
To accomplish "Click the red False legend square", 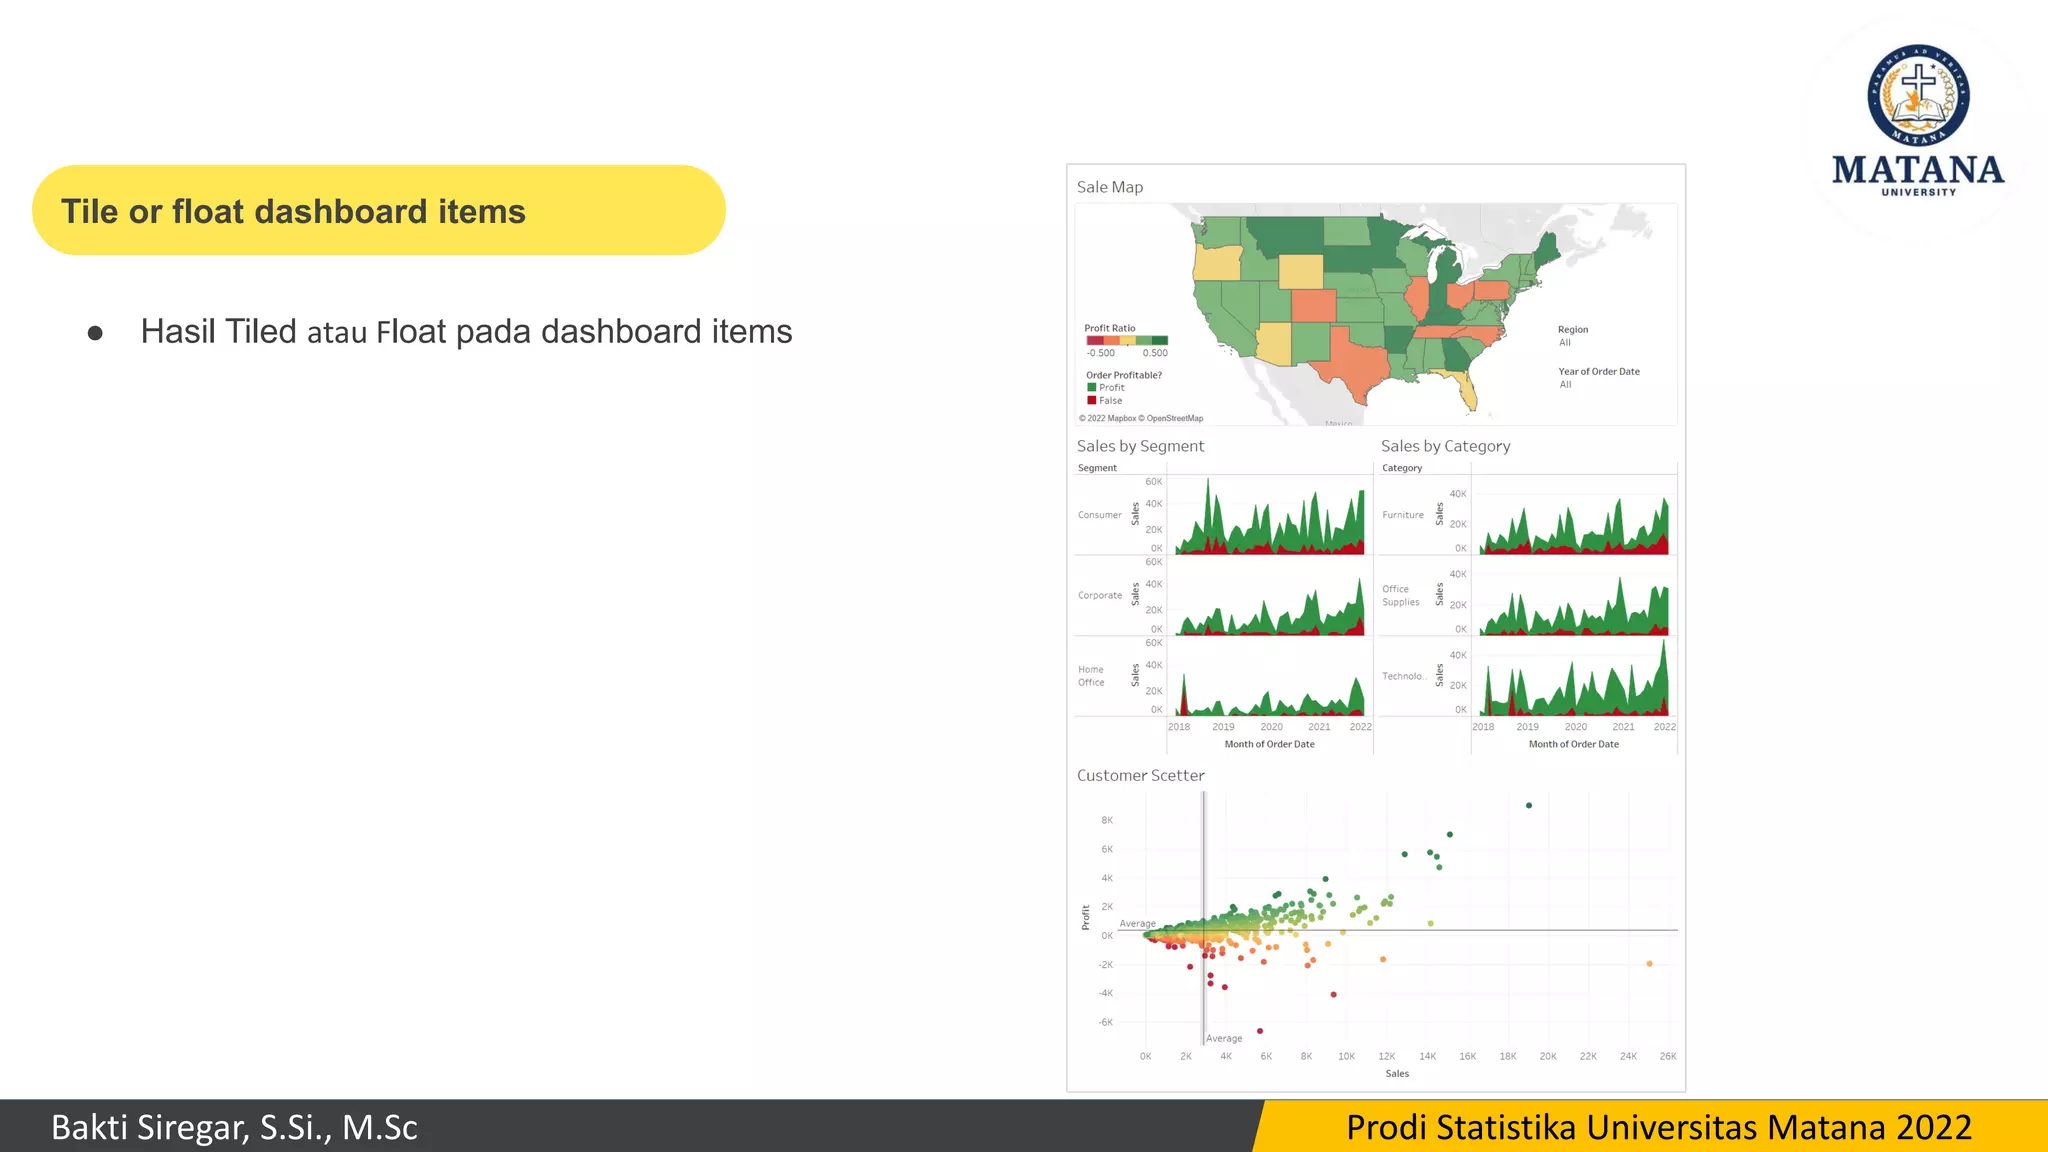I will point(1092,400).
